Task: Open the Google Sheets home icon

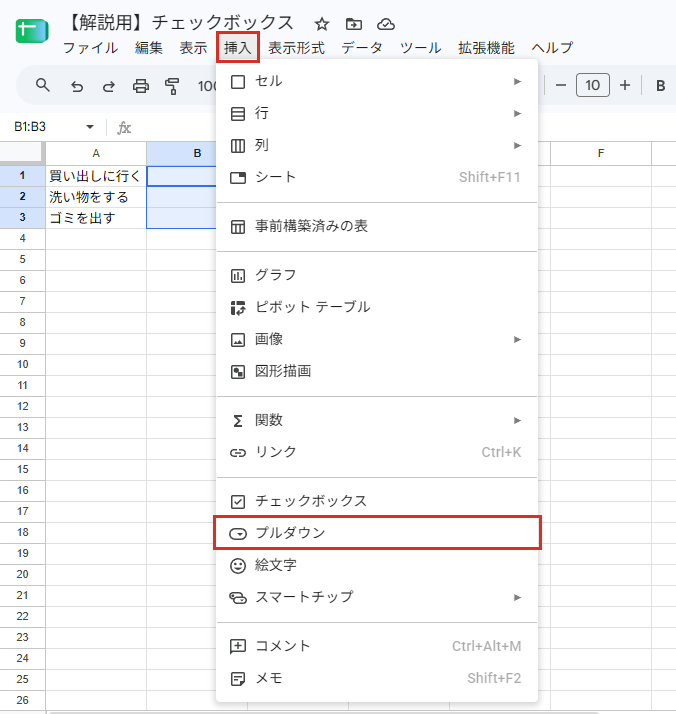Action: 32,31
